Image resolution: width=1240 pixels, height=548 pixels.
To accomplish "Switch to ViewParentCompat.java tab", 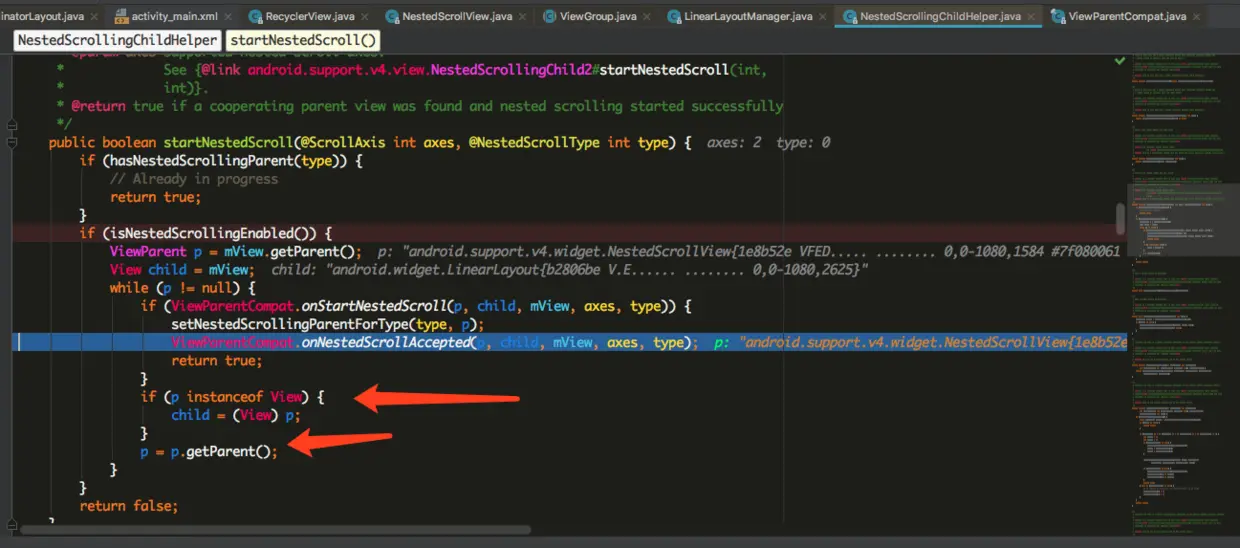I will 1125,16.
